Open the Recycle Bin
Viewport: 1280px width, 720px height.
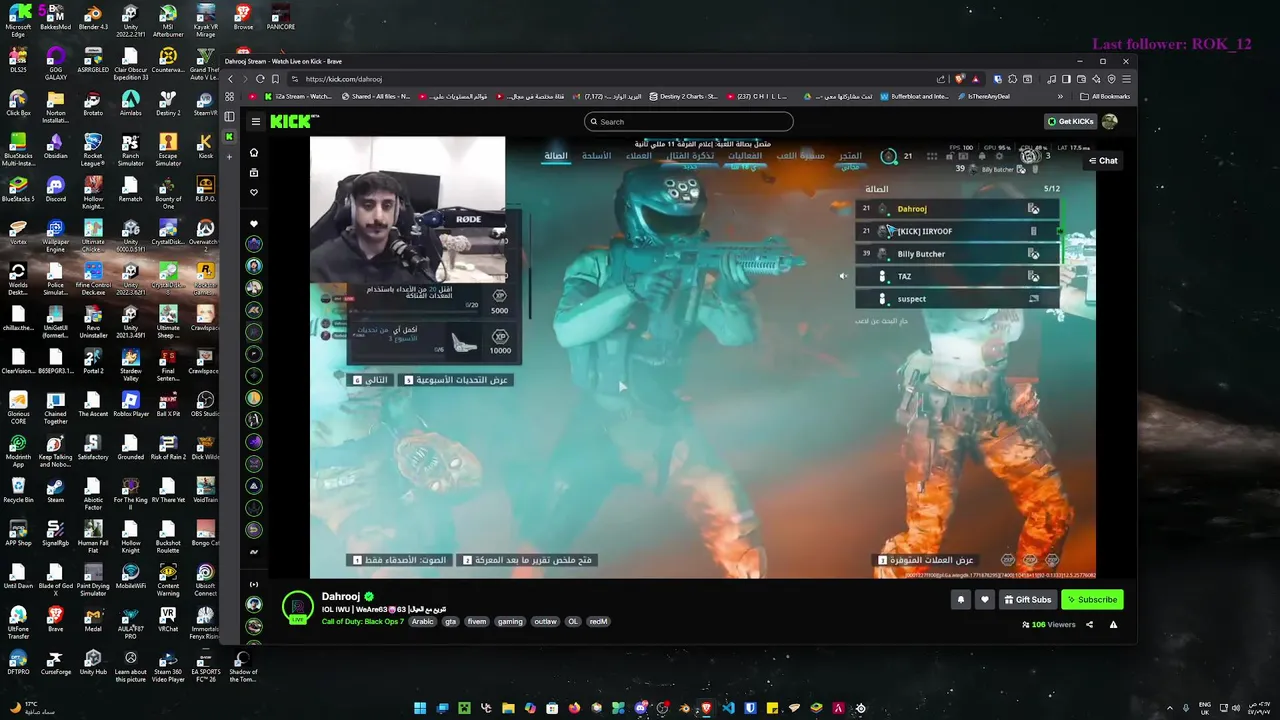(x=18, y=490)
